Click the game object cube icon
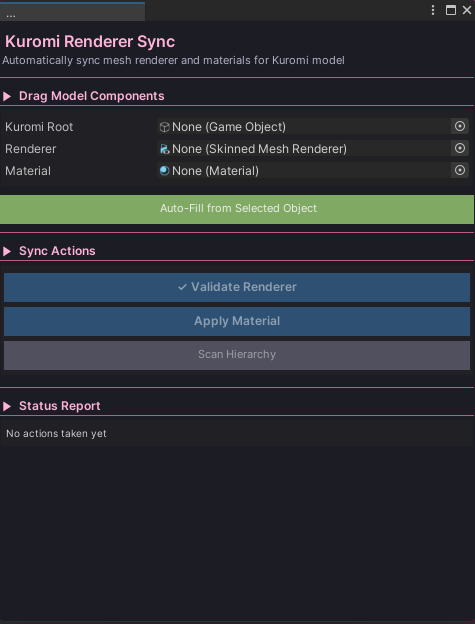 coord(164,127)
